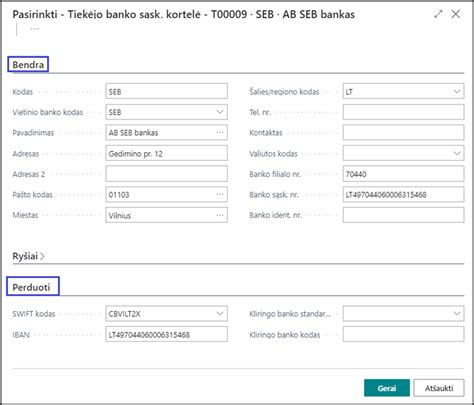The width and height of the screenshot is (474, 405).
Task: Click the Banko sąsk. nr. label
Action: pos(274,195)
